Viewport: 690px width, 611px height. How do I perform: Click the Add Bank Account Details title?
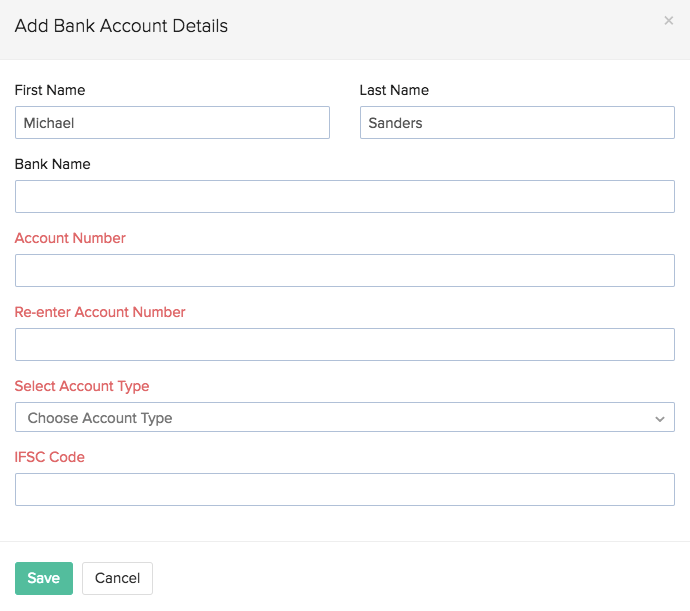point(121,26)
